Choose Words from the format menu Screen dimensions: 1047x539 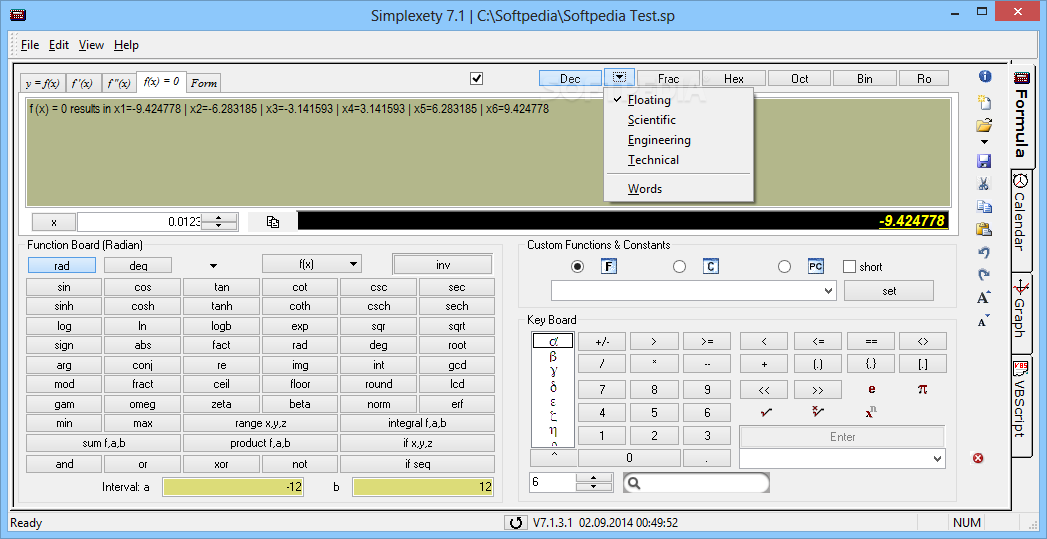pyautogui.click(x=678, y=189)
